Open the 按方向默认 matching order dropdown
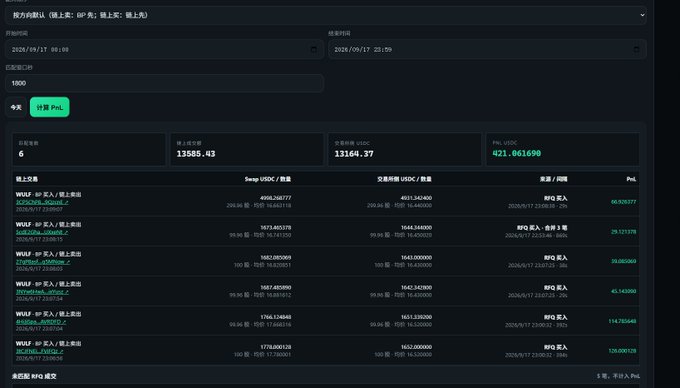 tap(326, 15)
